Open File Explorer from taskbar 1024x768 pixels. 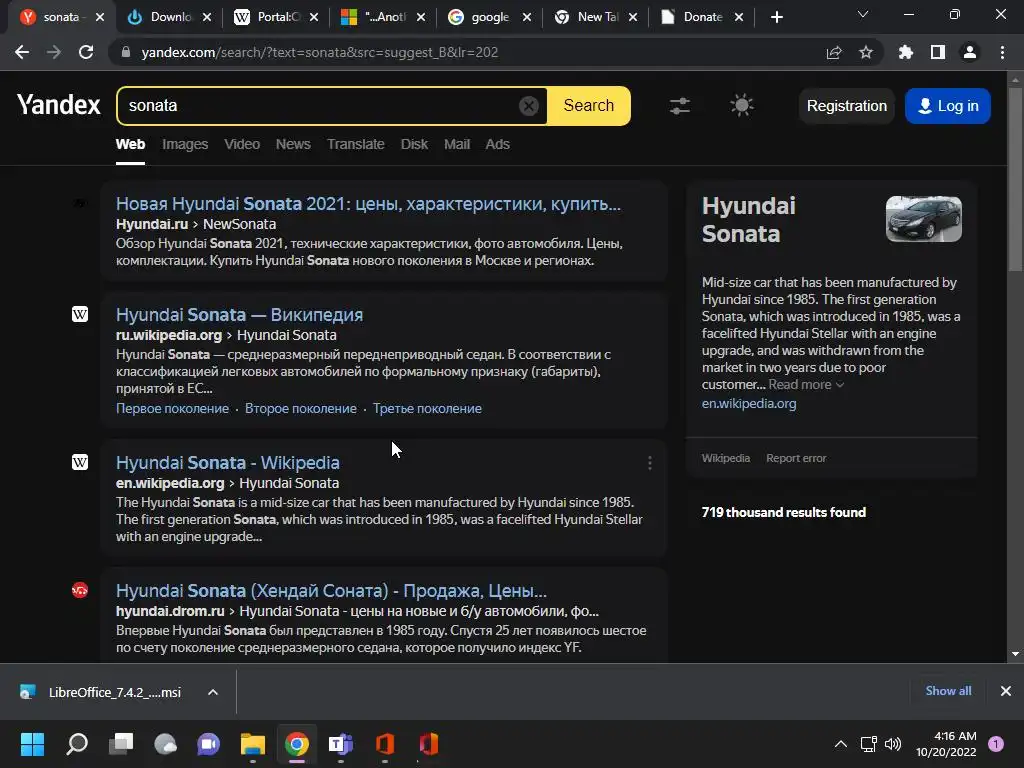point(253,744)
